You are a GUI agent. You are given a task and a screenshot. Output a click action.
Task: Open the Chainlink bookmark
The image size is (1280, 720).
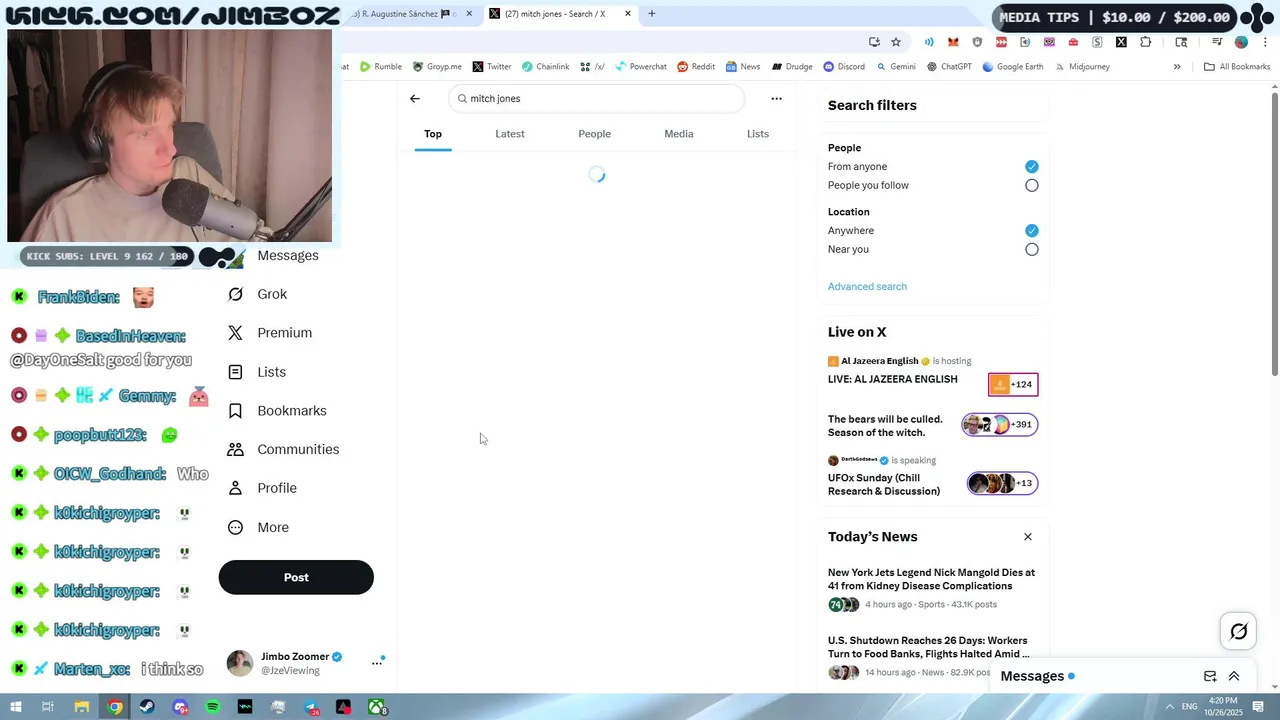(x=545, y=67)
